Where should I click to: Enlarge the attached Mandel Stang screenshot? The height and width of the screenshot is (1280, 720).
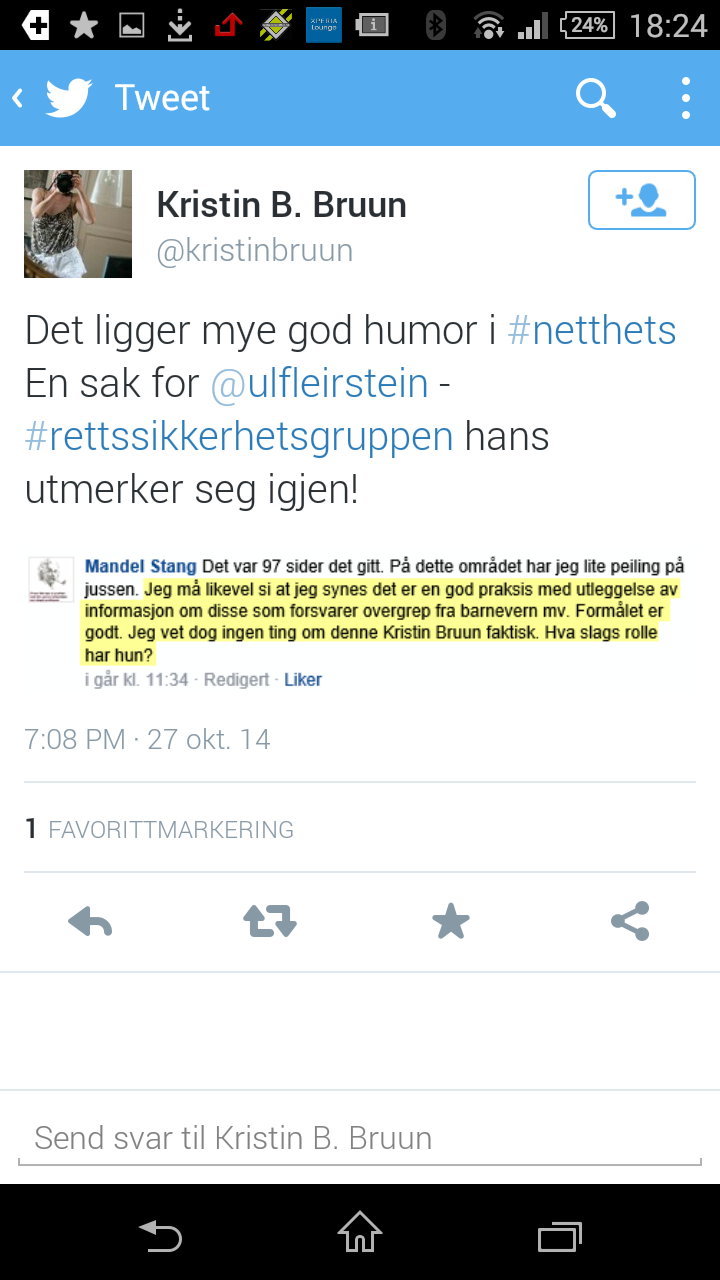point(358,622)
